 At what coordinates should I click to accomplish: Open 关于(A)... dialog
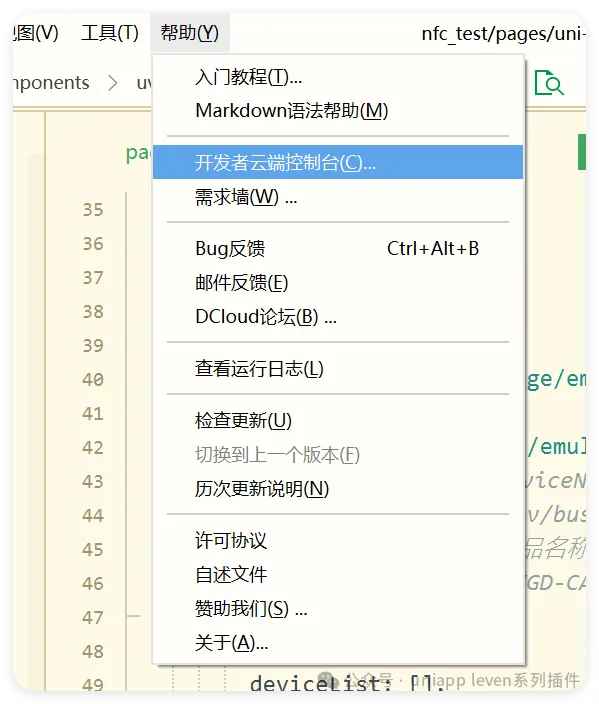pyautogui.click(x=338, y=642)
